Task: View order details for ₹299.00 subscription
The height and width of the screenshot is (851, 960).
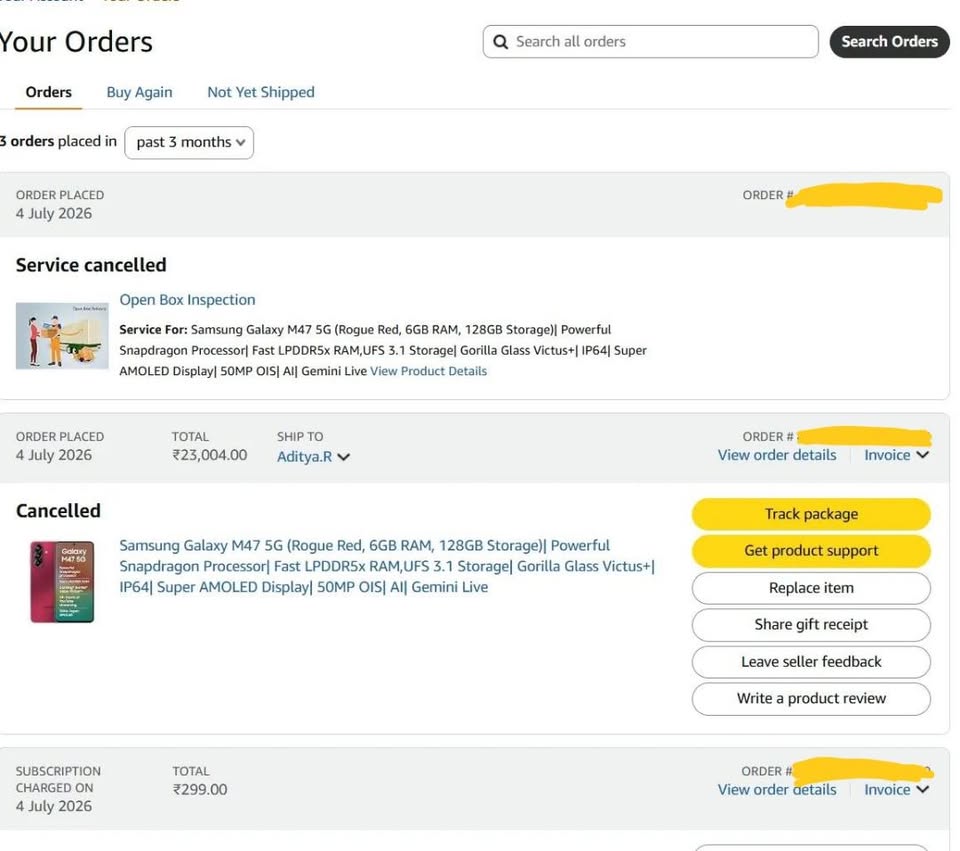Action: 777,790
